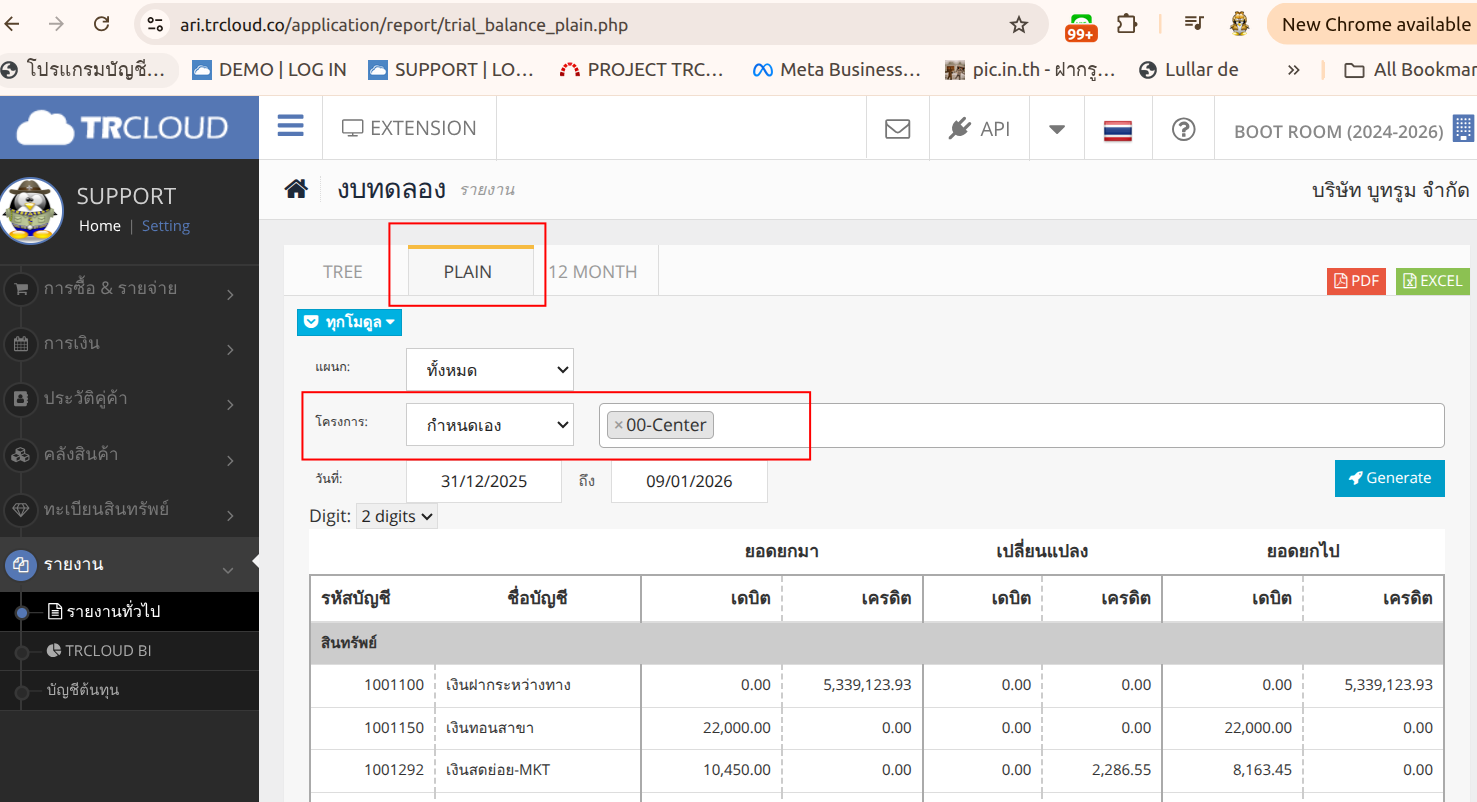
Task: Click the start date field 31/12/2025
Action: tap(483, 482)
